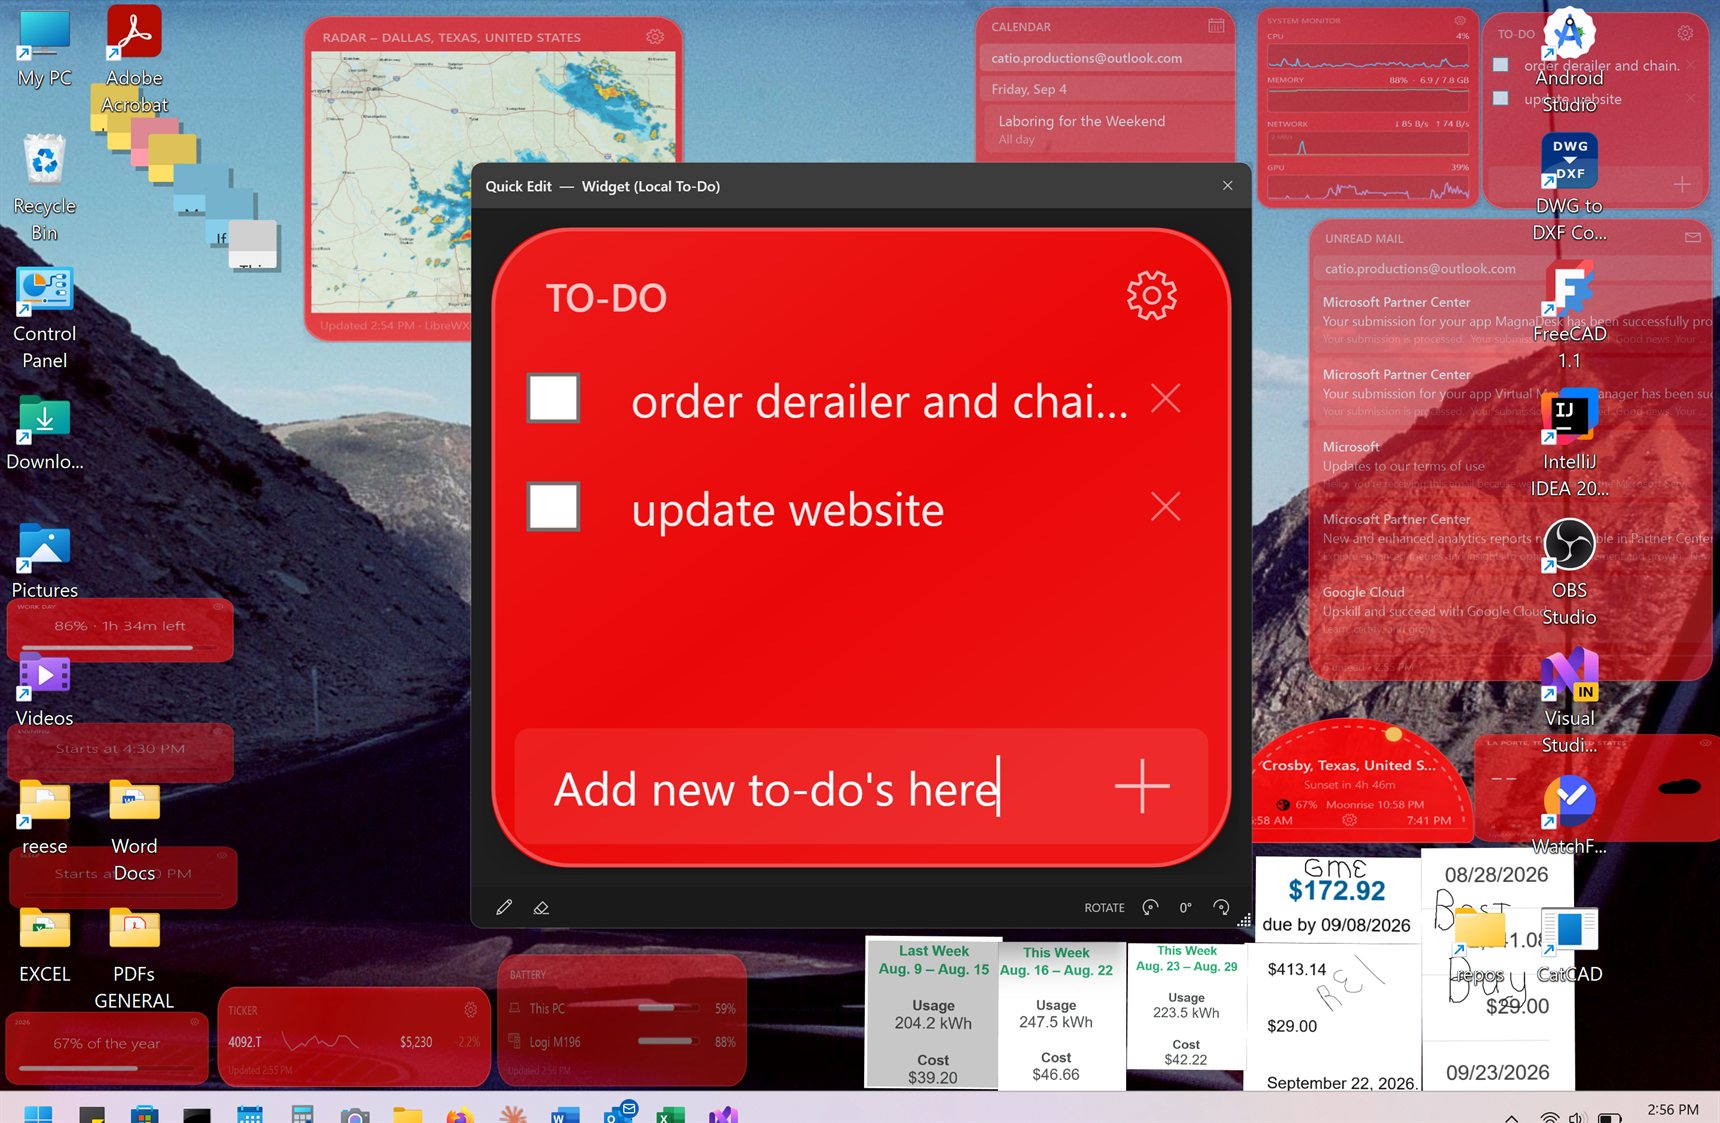Viewport: 1720px width, 1123px height.
Task: Click the $172.92 GME amount on the sticky note
Action: click(1336, 890)
